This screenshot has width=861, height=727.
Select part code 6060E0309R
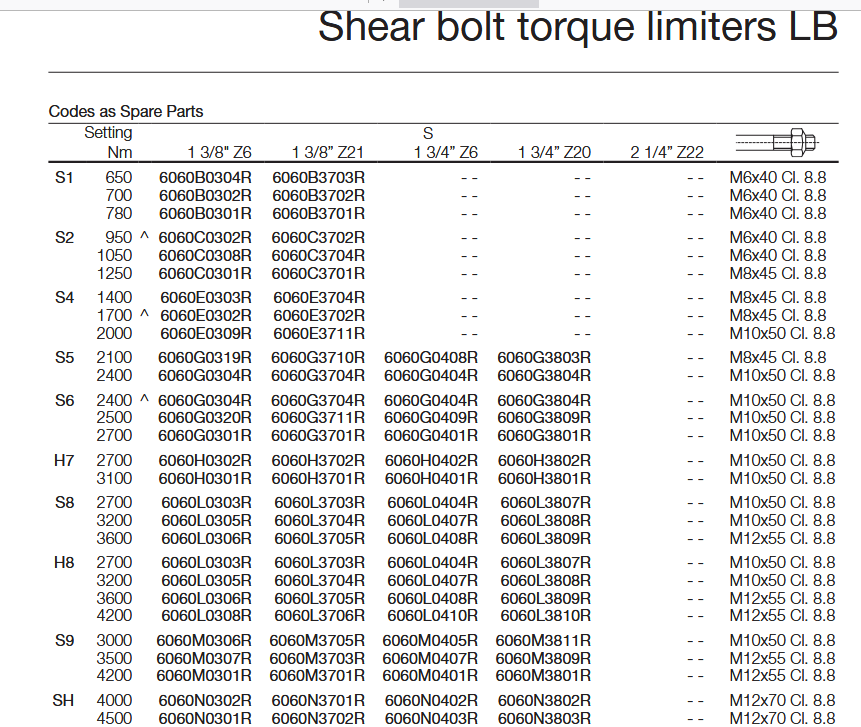coord(206,334)
